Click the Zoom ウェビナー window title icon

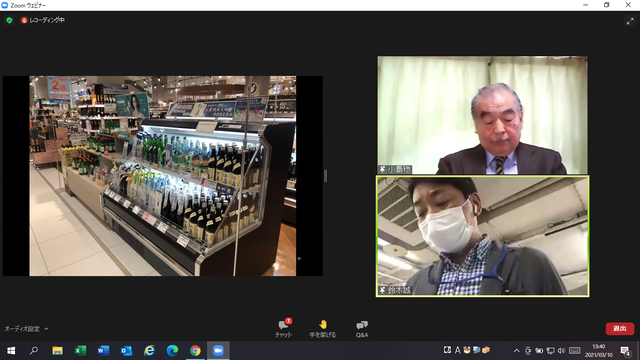click(x=5, y=5)
